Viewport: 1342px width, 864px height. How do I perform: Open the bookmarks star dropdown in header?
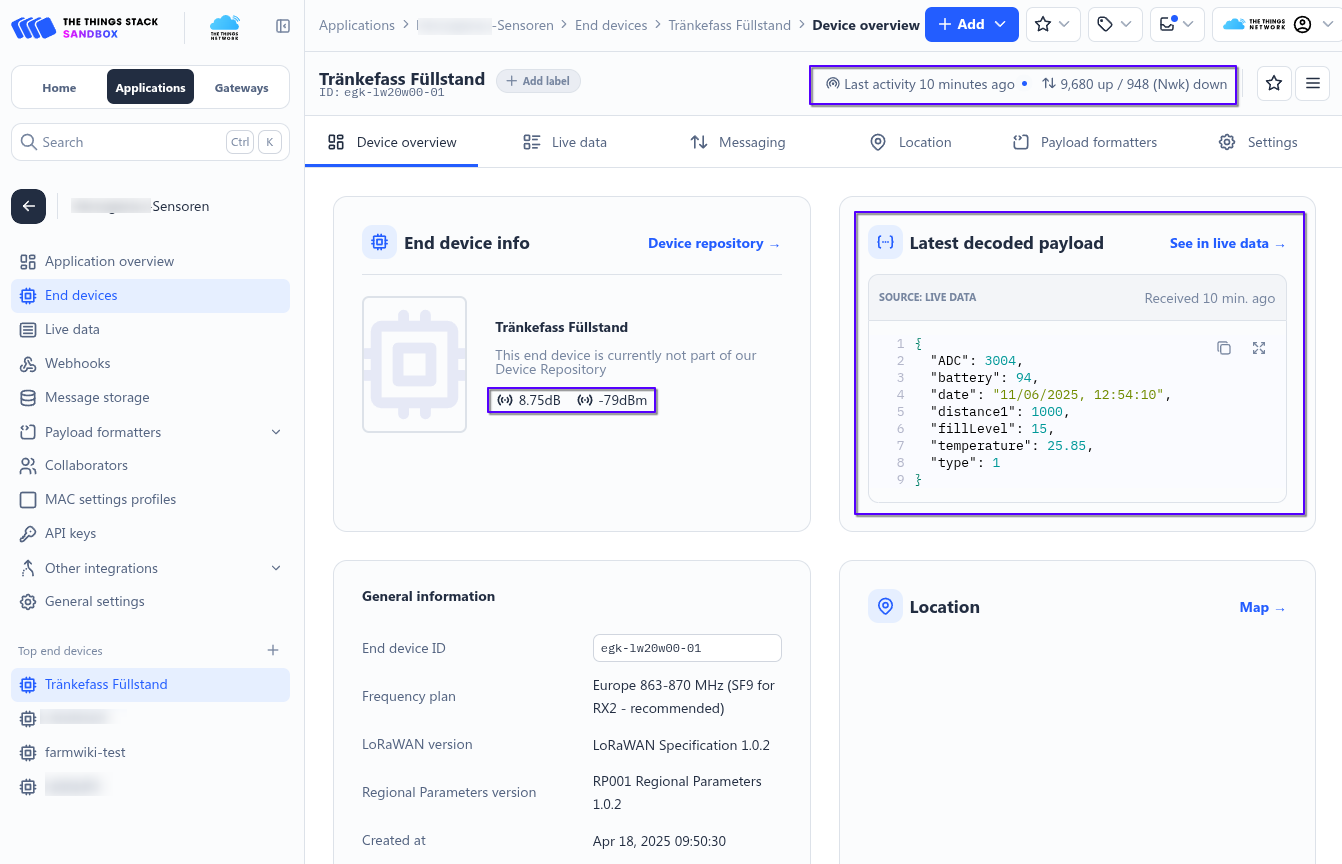point(1052,25)
